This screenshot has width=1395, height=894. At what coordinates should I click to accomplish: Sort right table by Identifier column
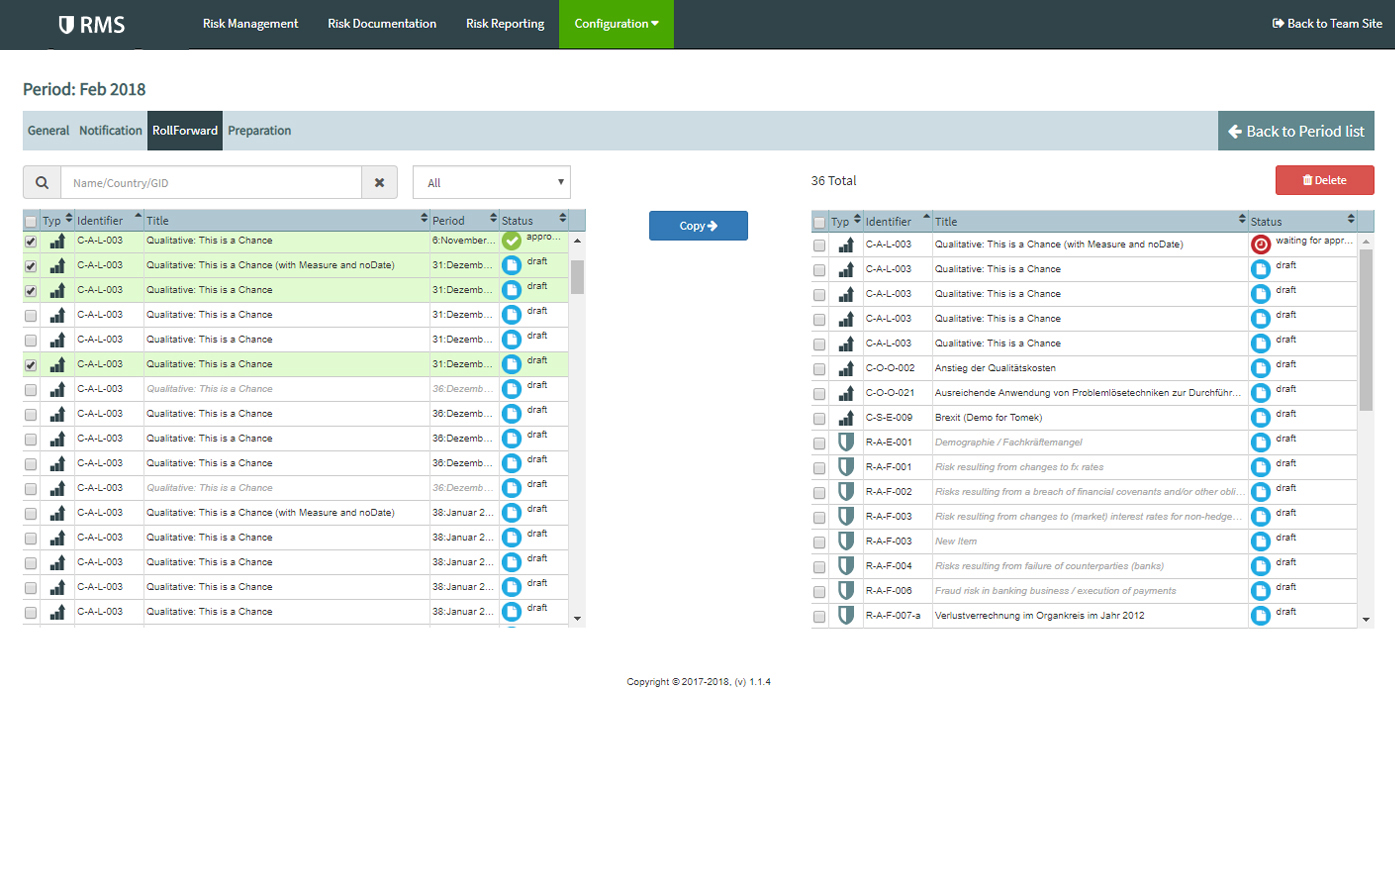(x=897, y=221)
